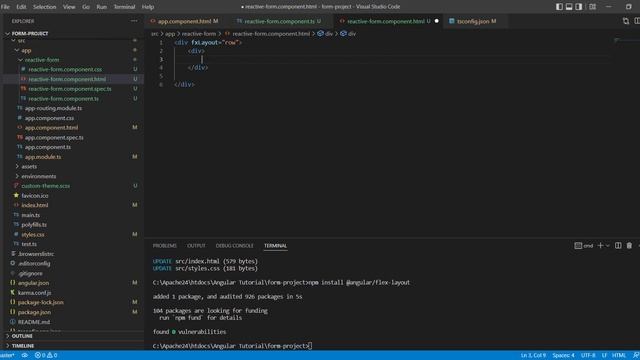Screen dimensions: 640x360
Task: Open index.html file
Action: point(35,205)
